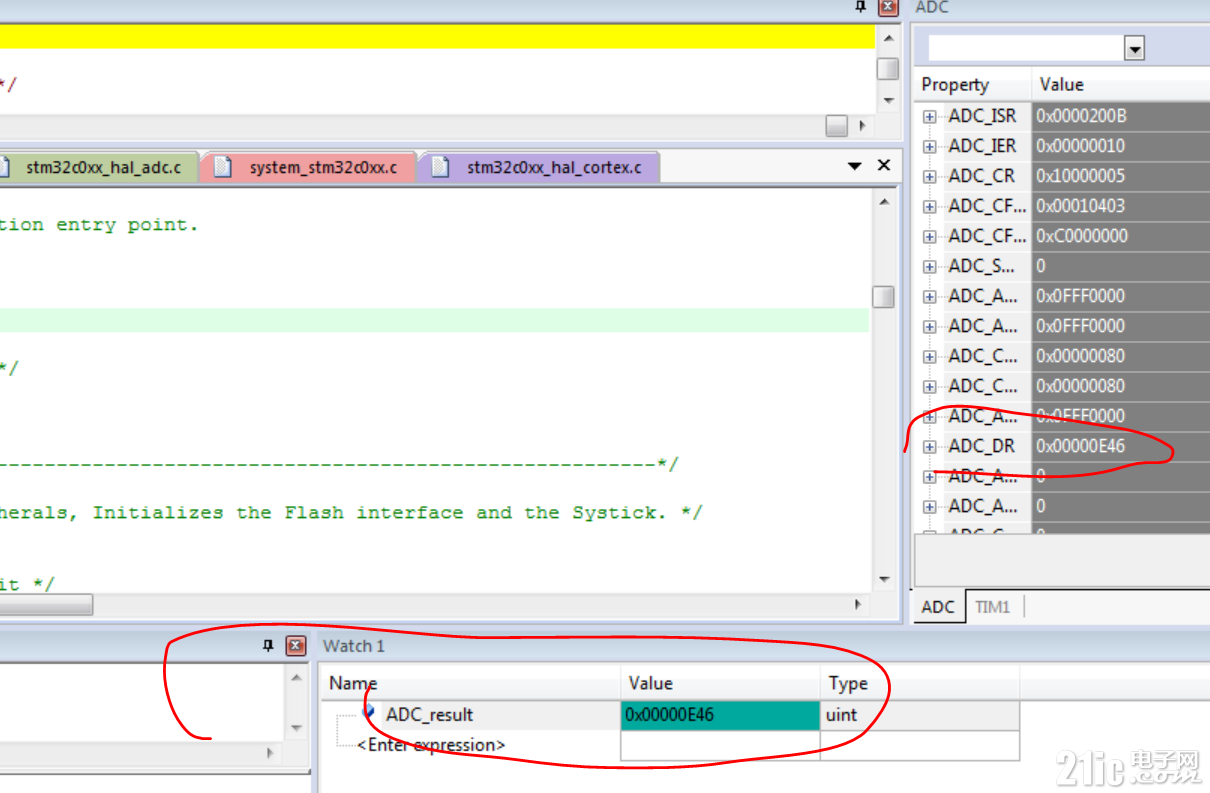Click bottom-left panel horizontal scroll right arrow
Screen dimensions: 1210x793
point(269,753)
